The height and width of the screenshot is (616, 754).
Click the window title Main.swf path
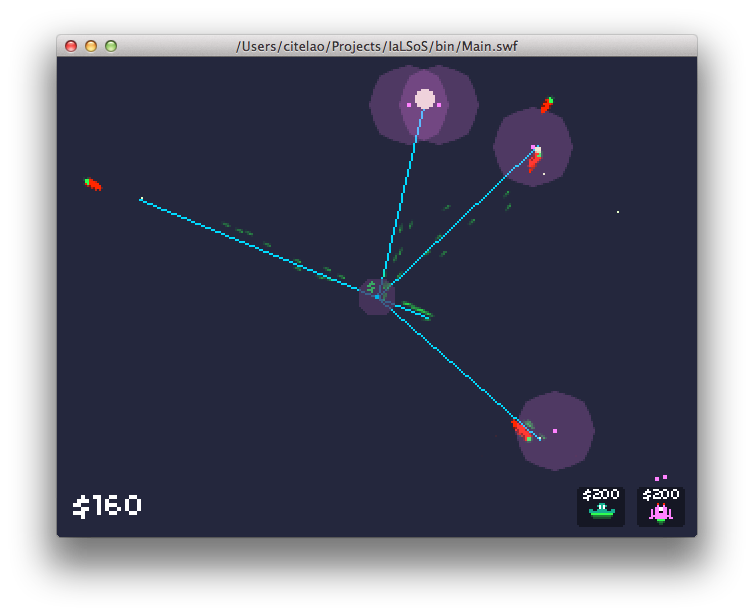tap(377, 46)
